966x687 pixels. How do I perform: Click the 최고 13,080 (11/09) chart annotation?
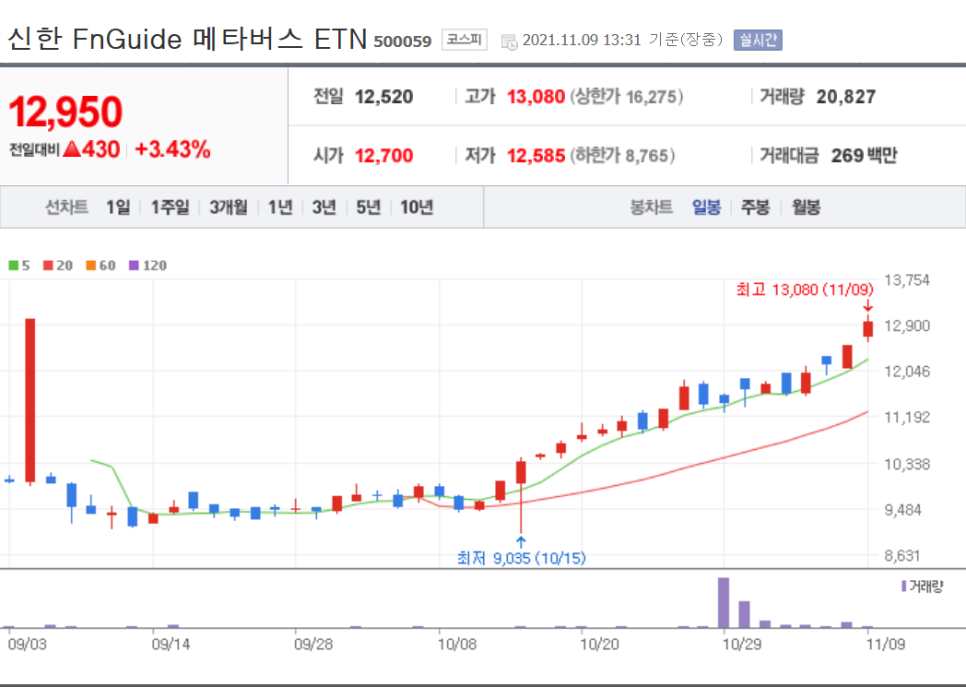[x=805, y=290]
